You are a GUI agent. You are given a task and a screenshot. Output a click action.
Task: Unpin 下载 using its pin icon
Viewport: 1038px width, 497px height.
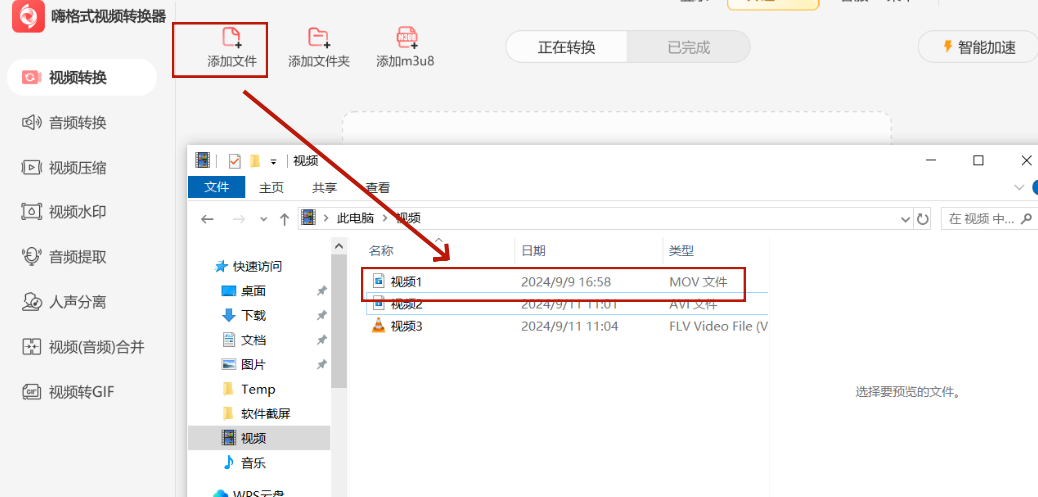click(322, 315)
